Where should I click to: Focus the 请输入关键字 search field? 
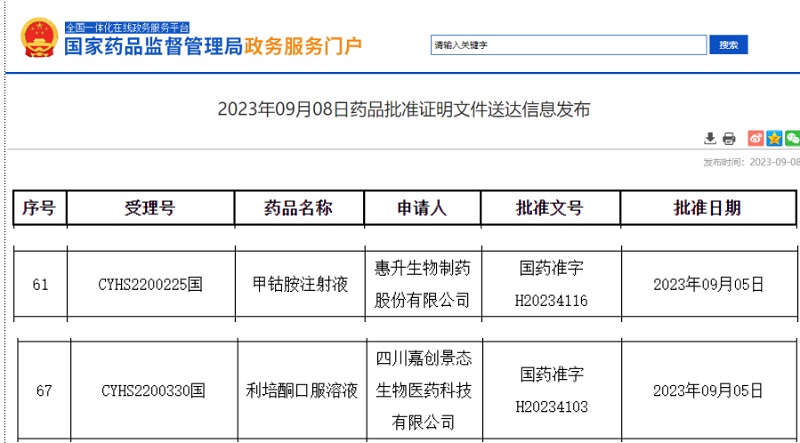pyautogui.click(x=569, y=45)
